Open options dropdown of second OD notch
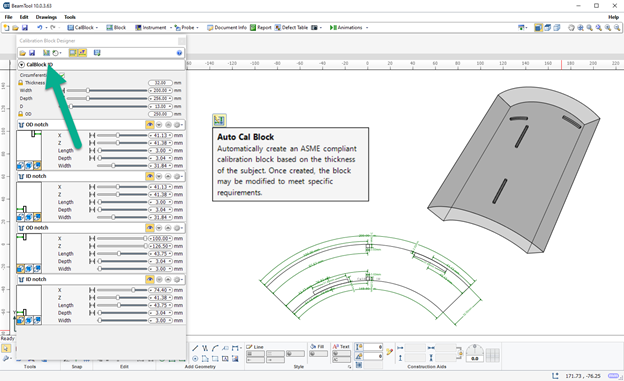Screen dimensions: 624x381 tap(178, 228)
